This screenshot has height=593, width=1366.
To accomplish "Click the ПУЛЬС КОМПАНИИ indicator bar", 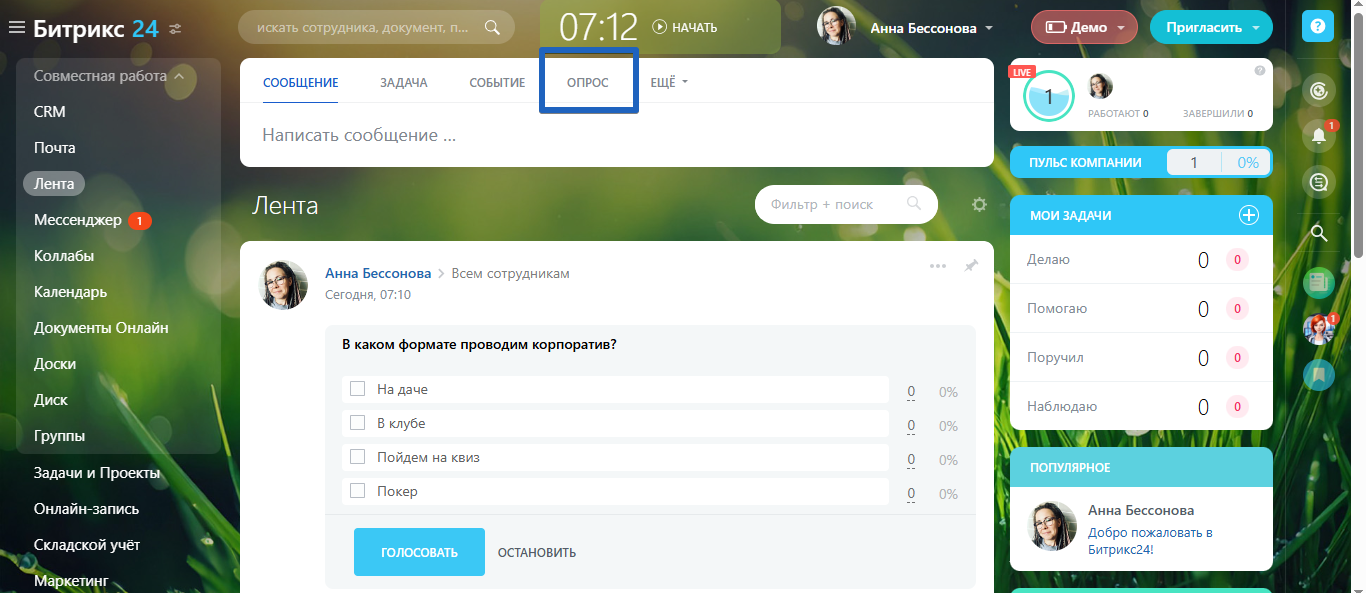I will click(x=1142, y=162).
